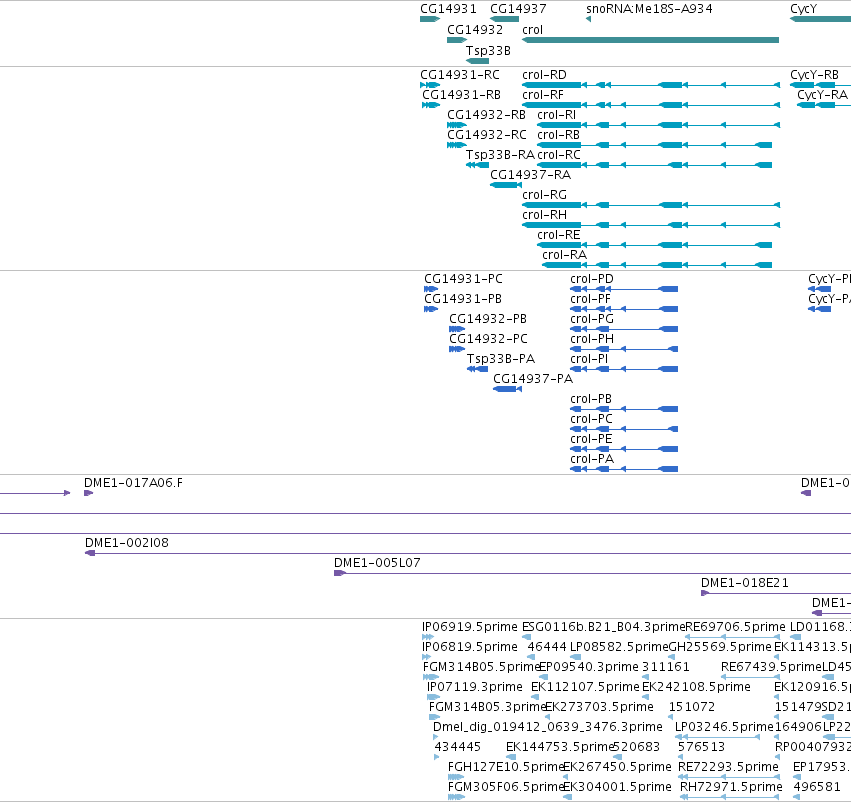
Task: Select the DME1-002I08 BAC clone label
Action: pos(126,543)
